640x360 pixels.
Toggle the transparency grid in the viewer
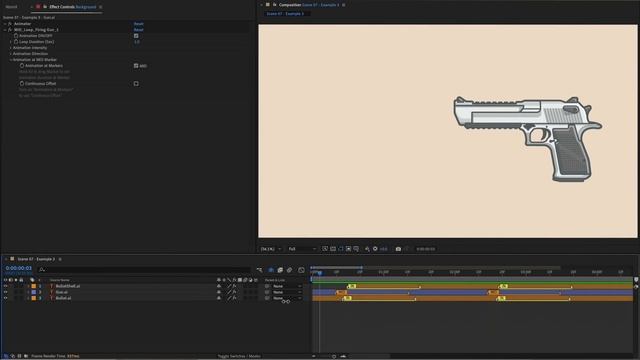tap(333, 249)
